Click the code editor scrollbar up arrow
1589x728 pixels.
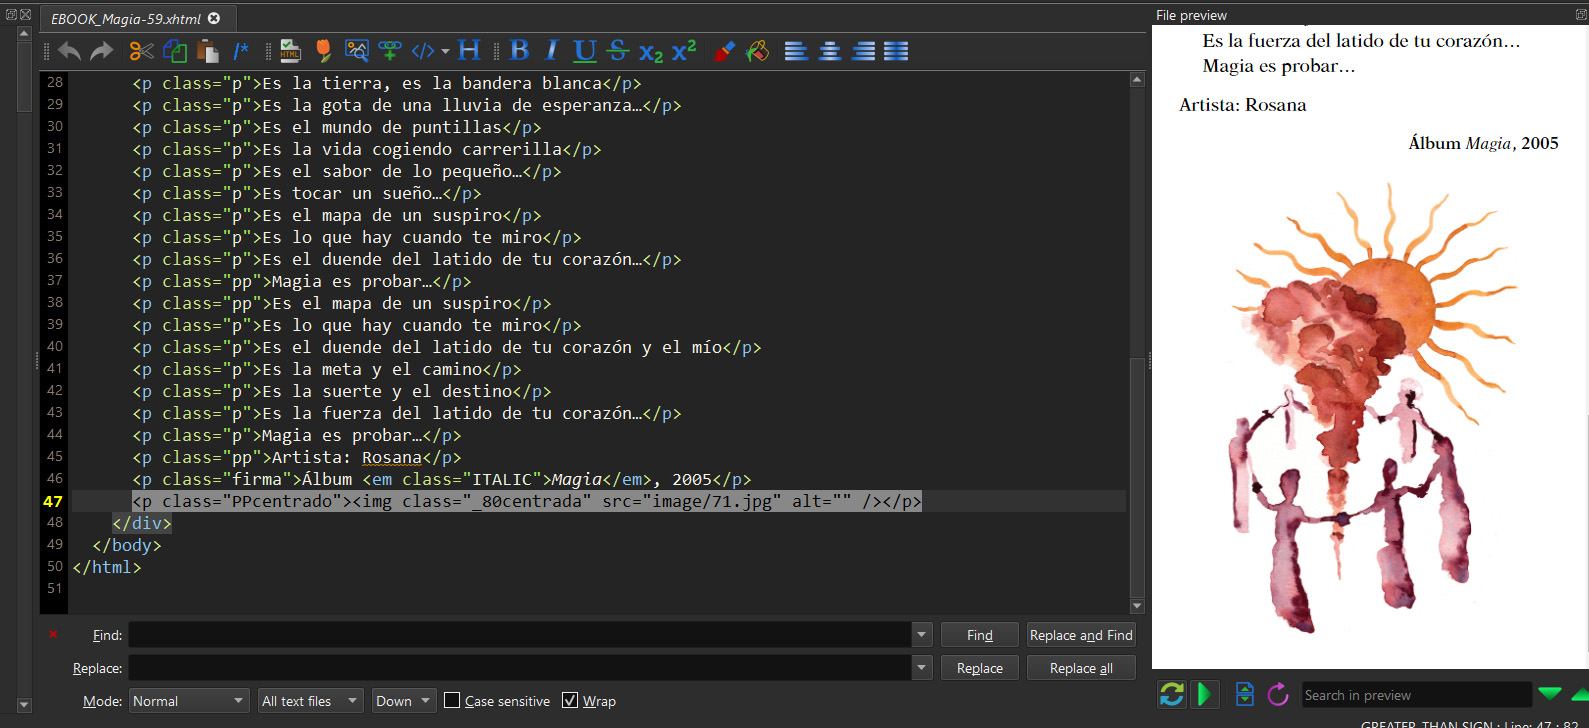point(1137,79)
